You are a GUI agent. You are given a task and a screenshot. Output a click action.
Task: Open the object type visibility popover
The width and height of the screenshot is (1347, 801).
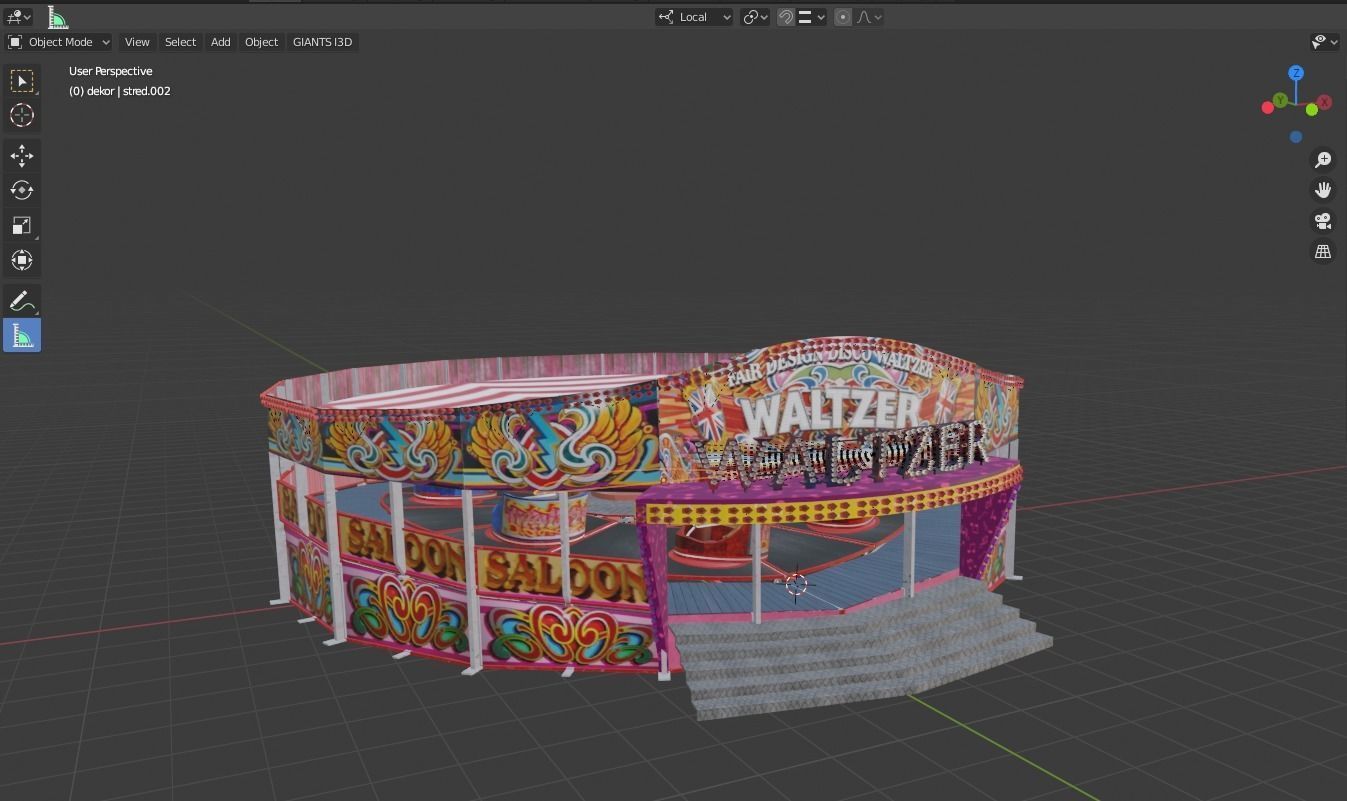1318,41
